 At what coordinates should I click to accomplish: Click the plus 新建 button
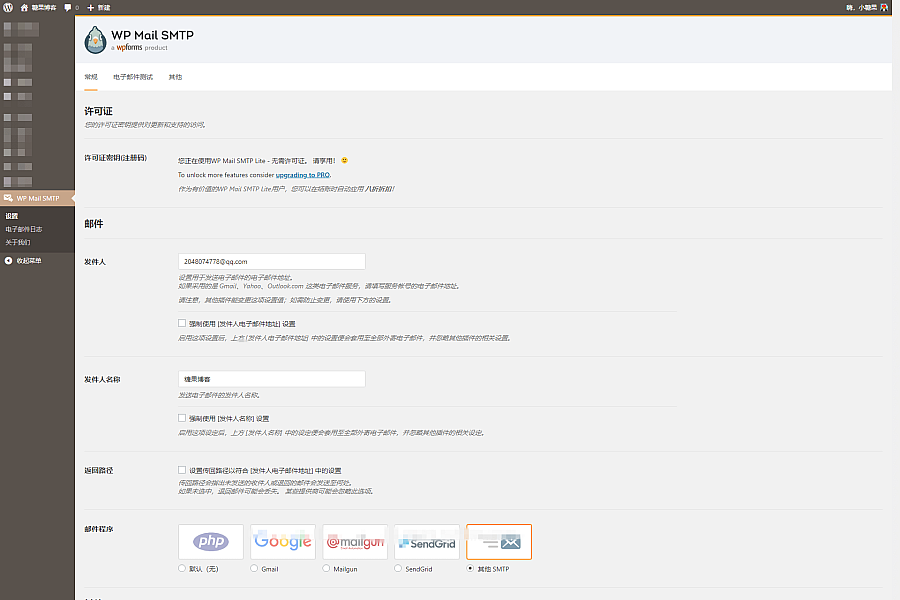(98, 7)
